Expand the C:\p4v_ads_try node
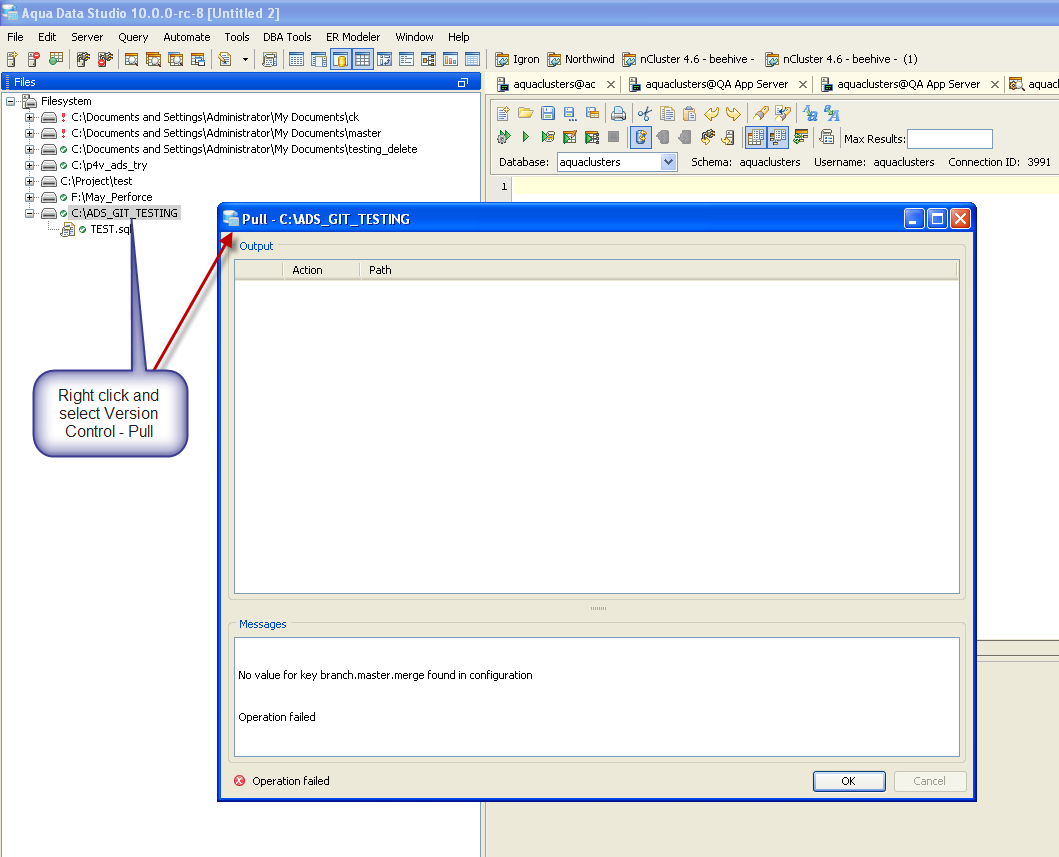 click(29, 165)
